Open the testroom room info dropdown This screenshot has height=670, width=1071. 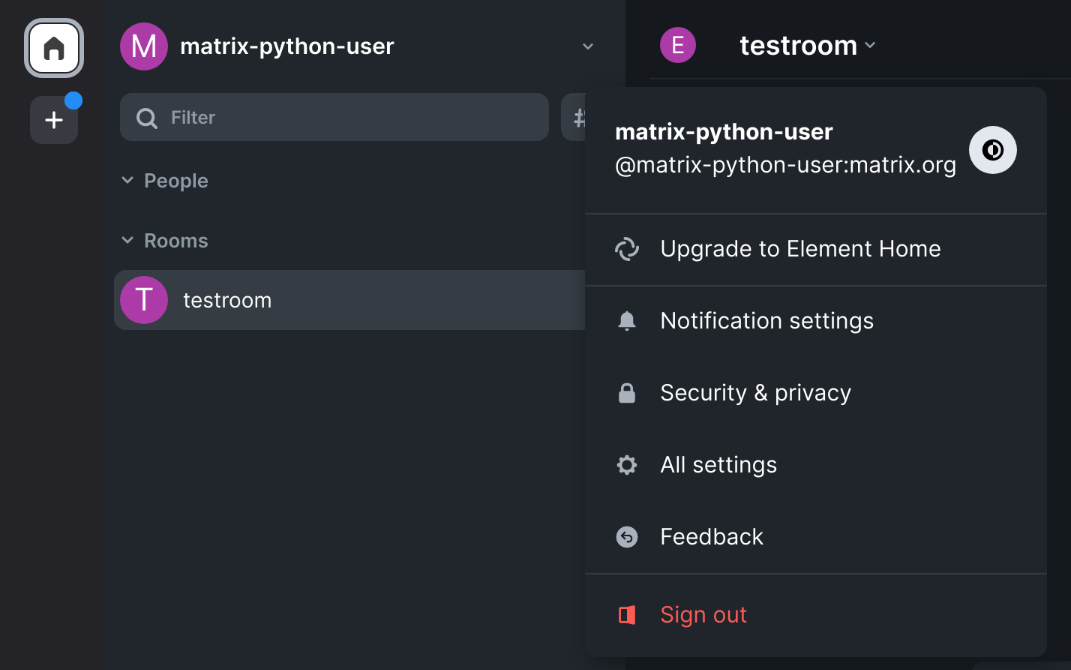869,46
